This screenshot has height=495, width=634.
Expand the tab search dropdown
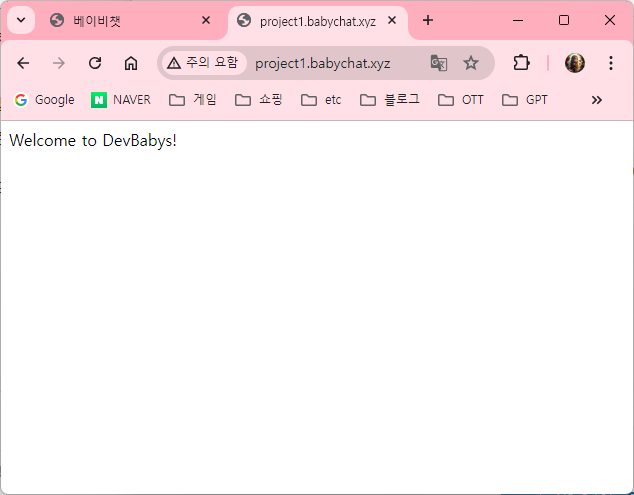coord(21,20)
